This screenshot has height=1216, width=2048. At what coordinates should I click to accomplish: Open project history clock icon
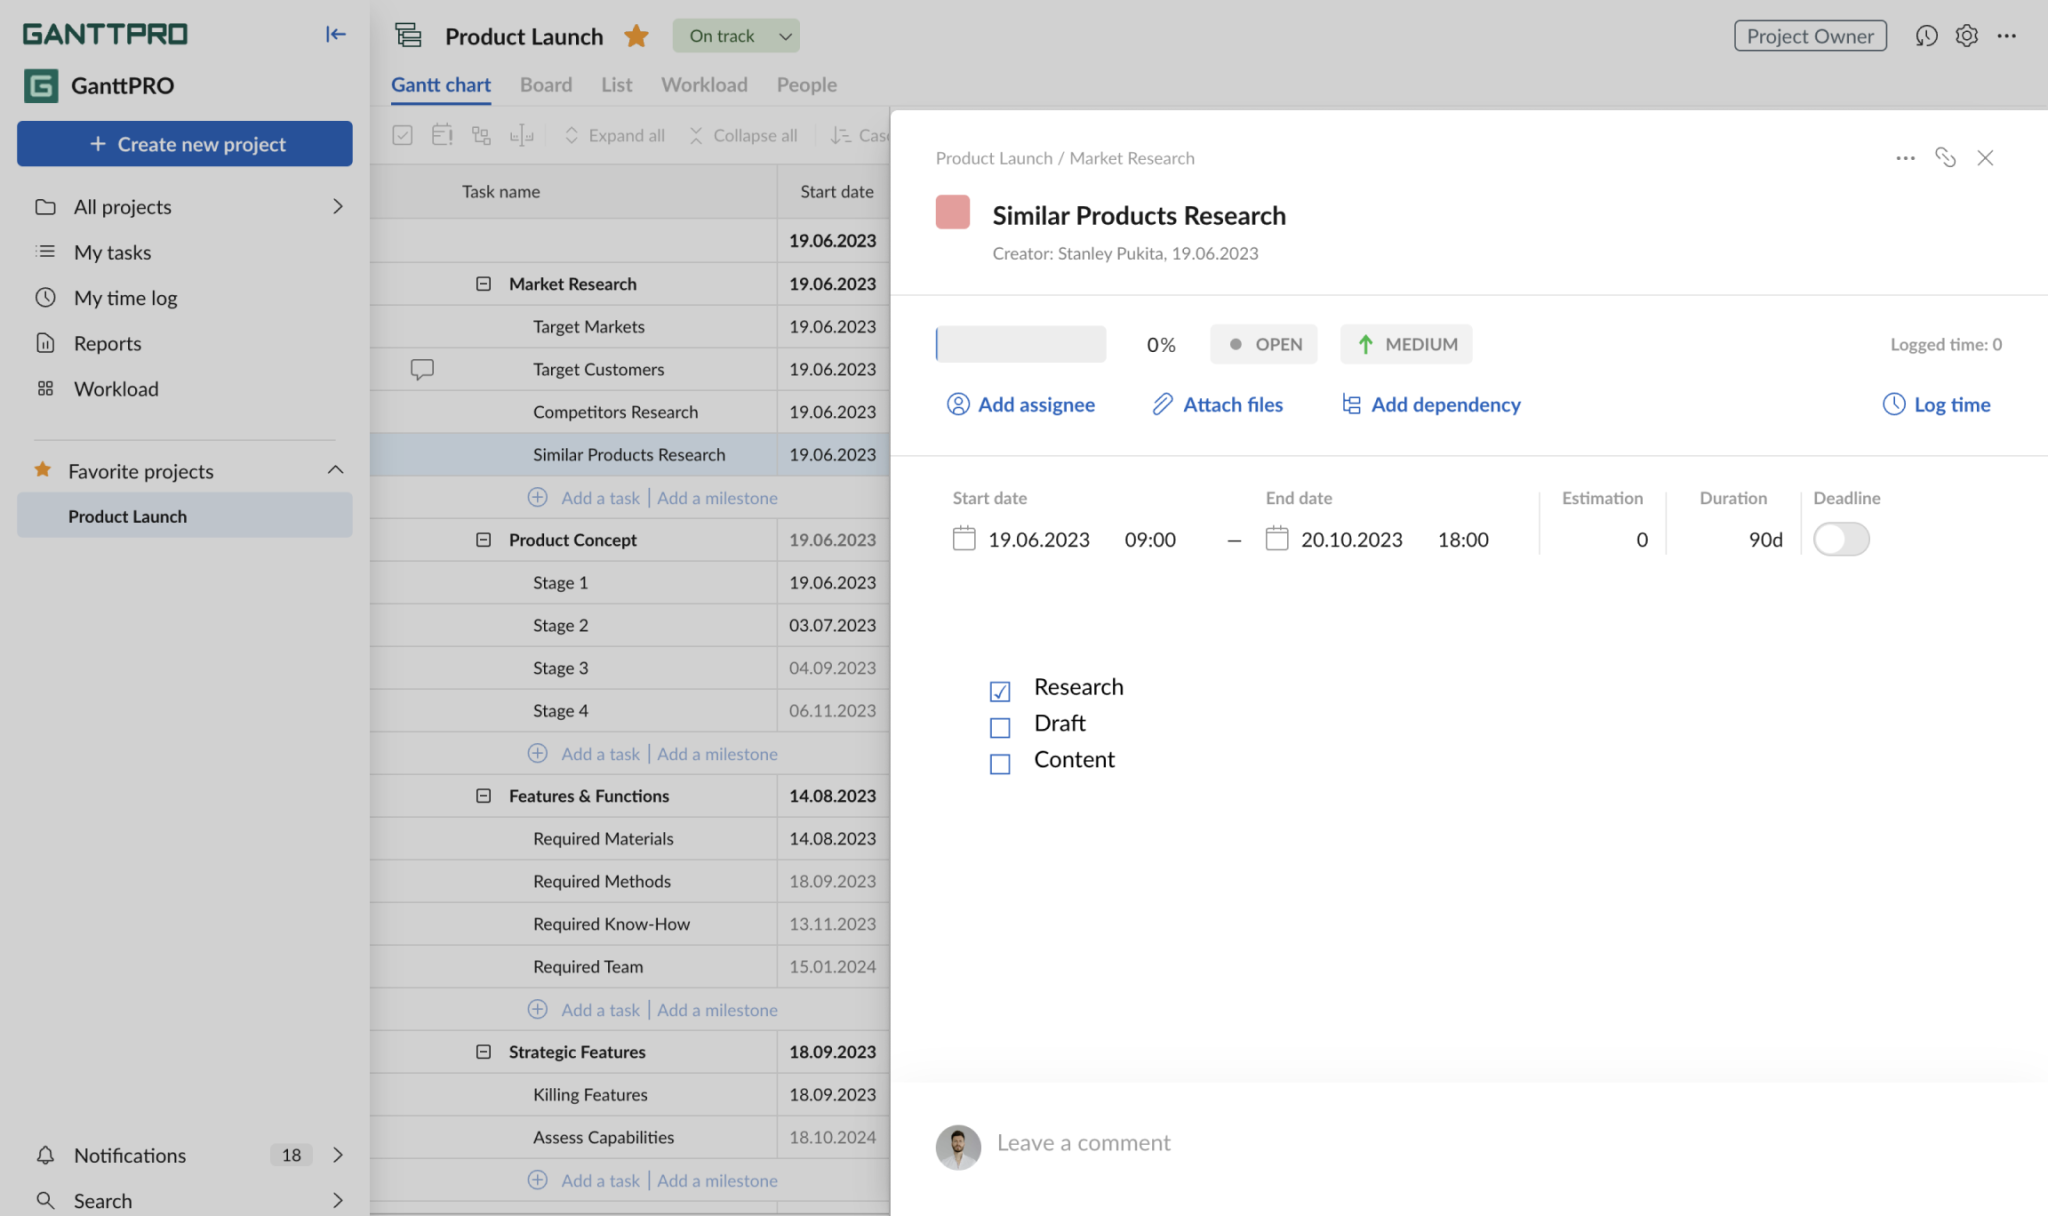[x=1926, y=36]
